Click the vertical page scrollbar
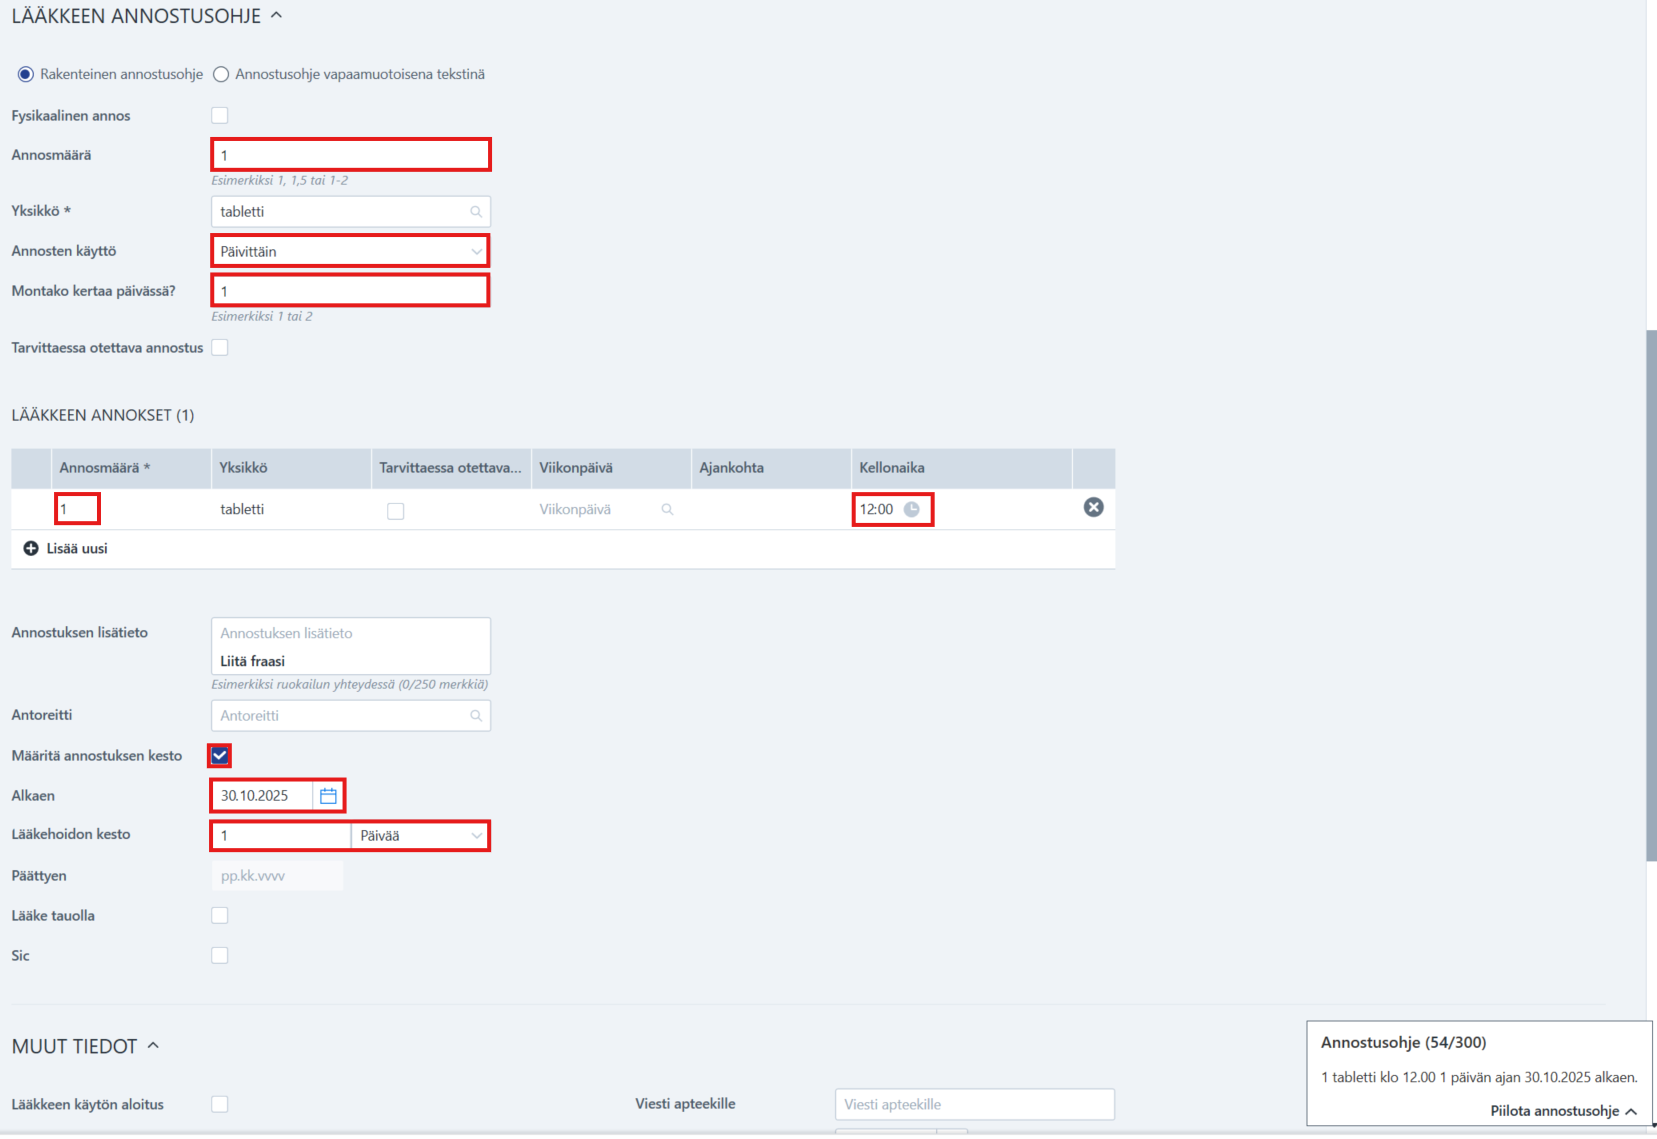 coord(1651,595)
